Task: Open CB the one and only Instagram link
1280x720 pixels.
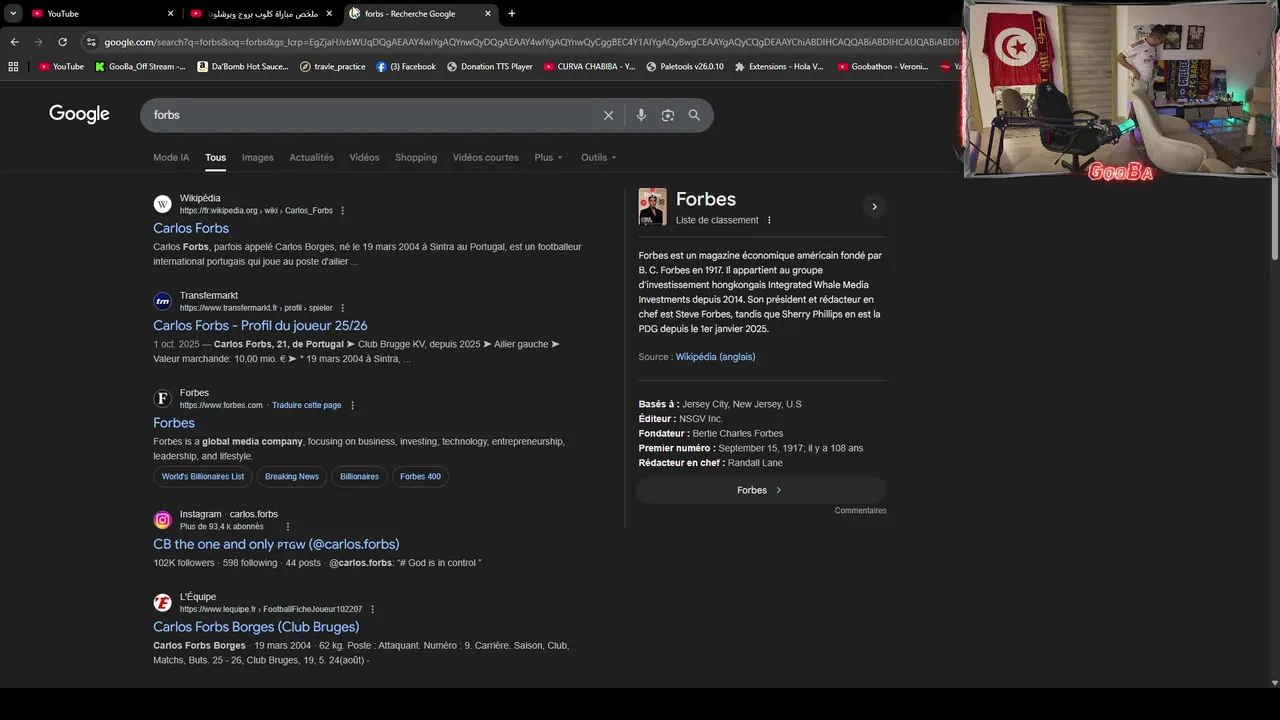Action: pyautogui.click(x=276, y=544)
